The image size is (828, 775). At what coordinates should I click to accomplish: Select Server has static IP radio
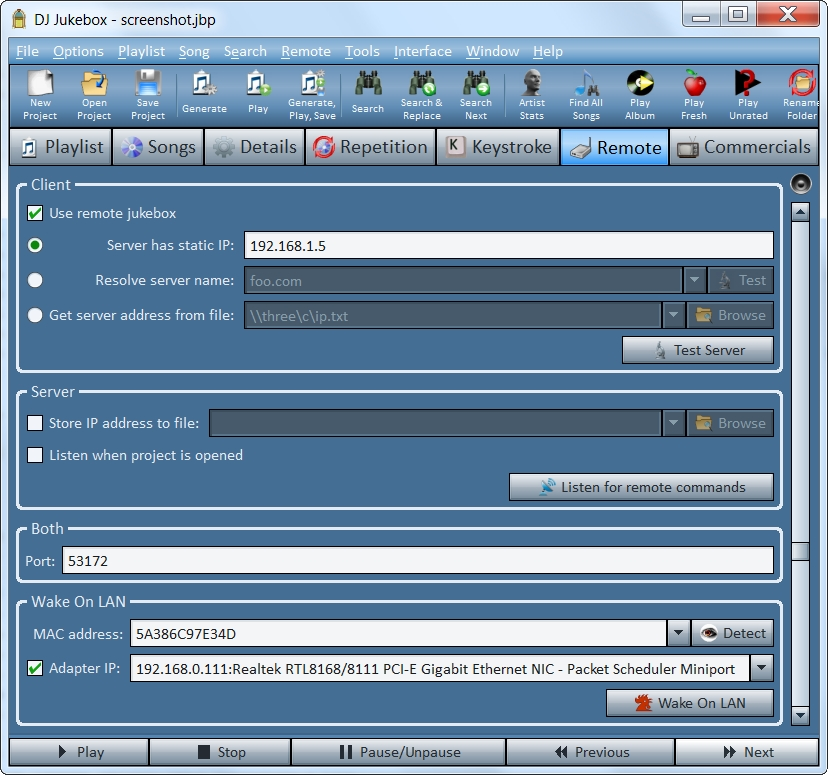35,245
